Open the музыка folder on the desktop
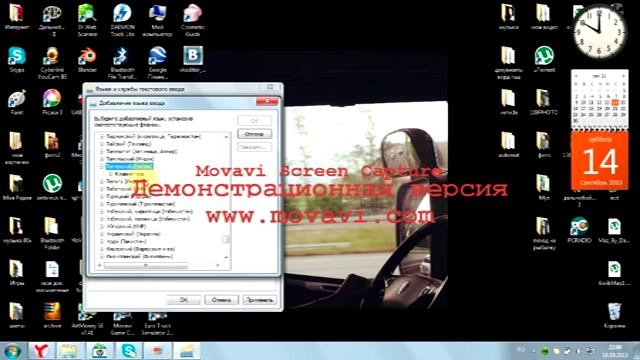This screenshot has width=640, height=360. (509, 17)
